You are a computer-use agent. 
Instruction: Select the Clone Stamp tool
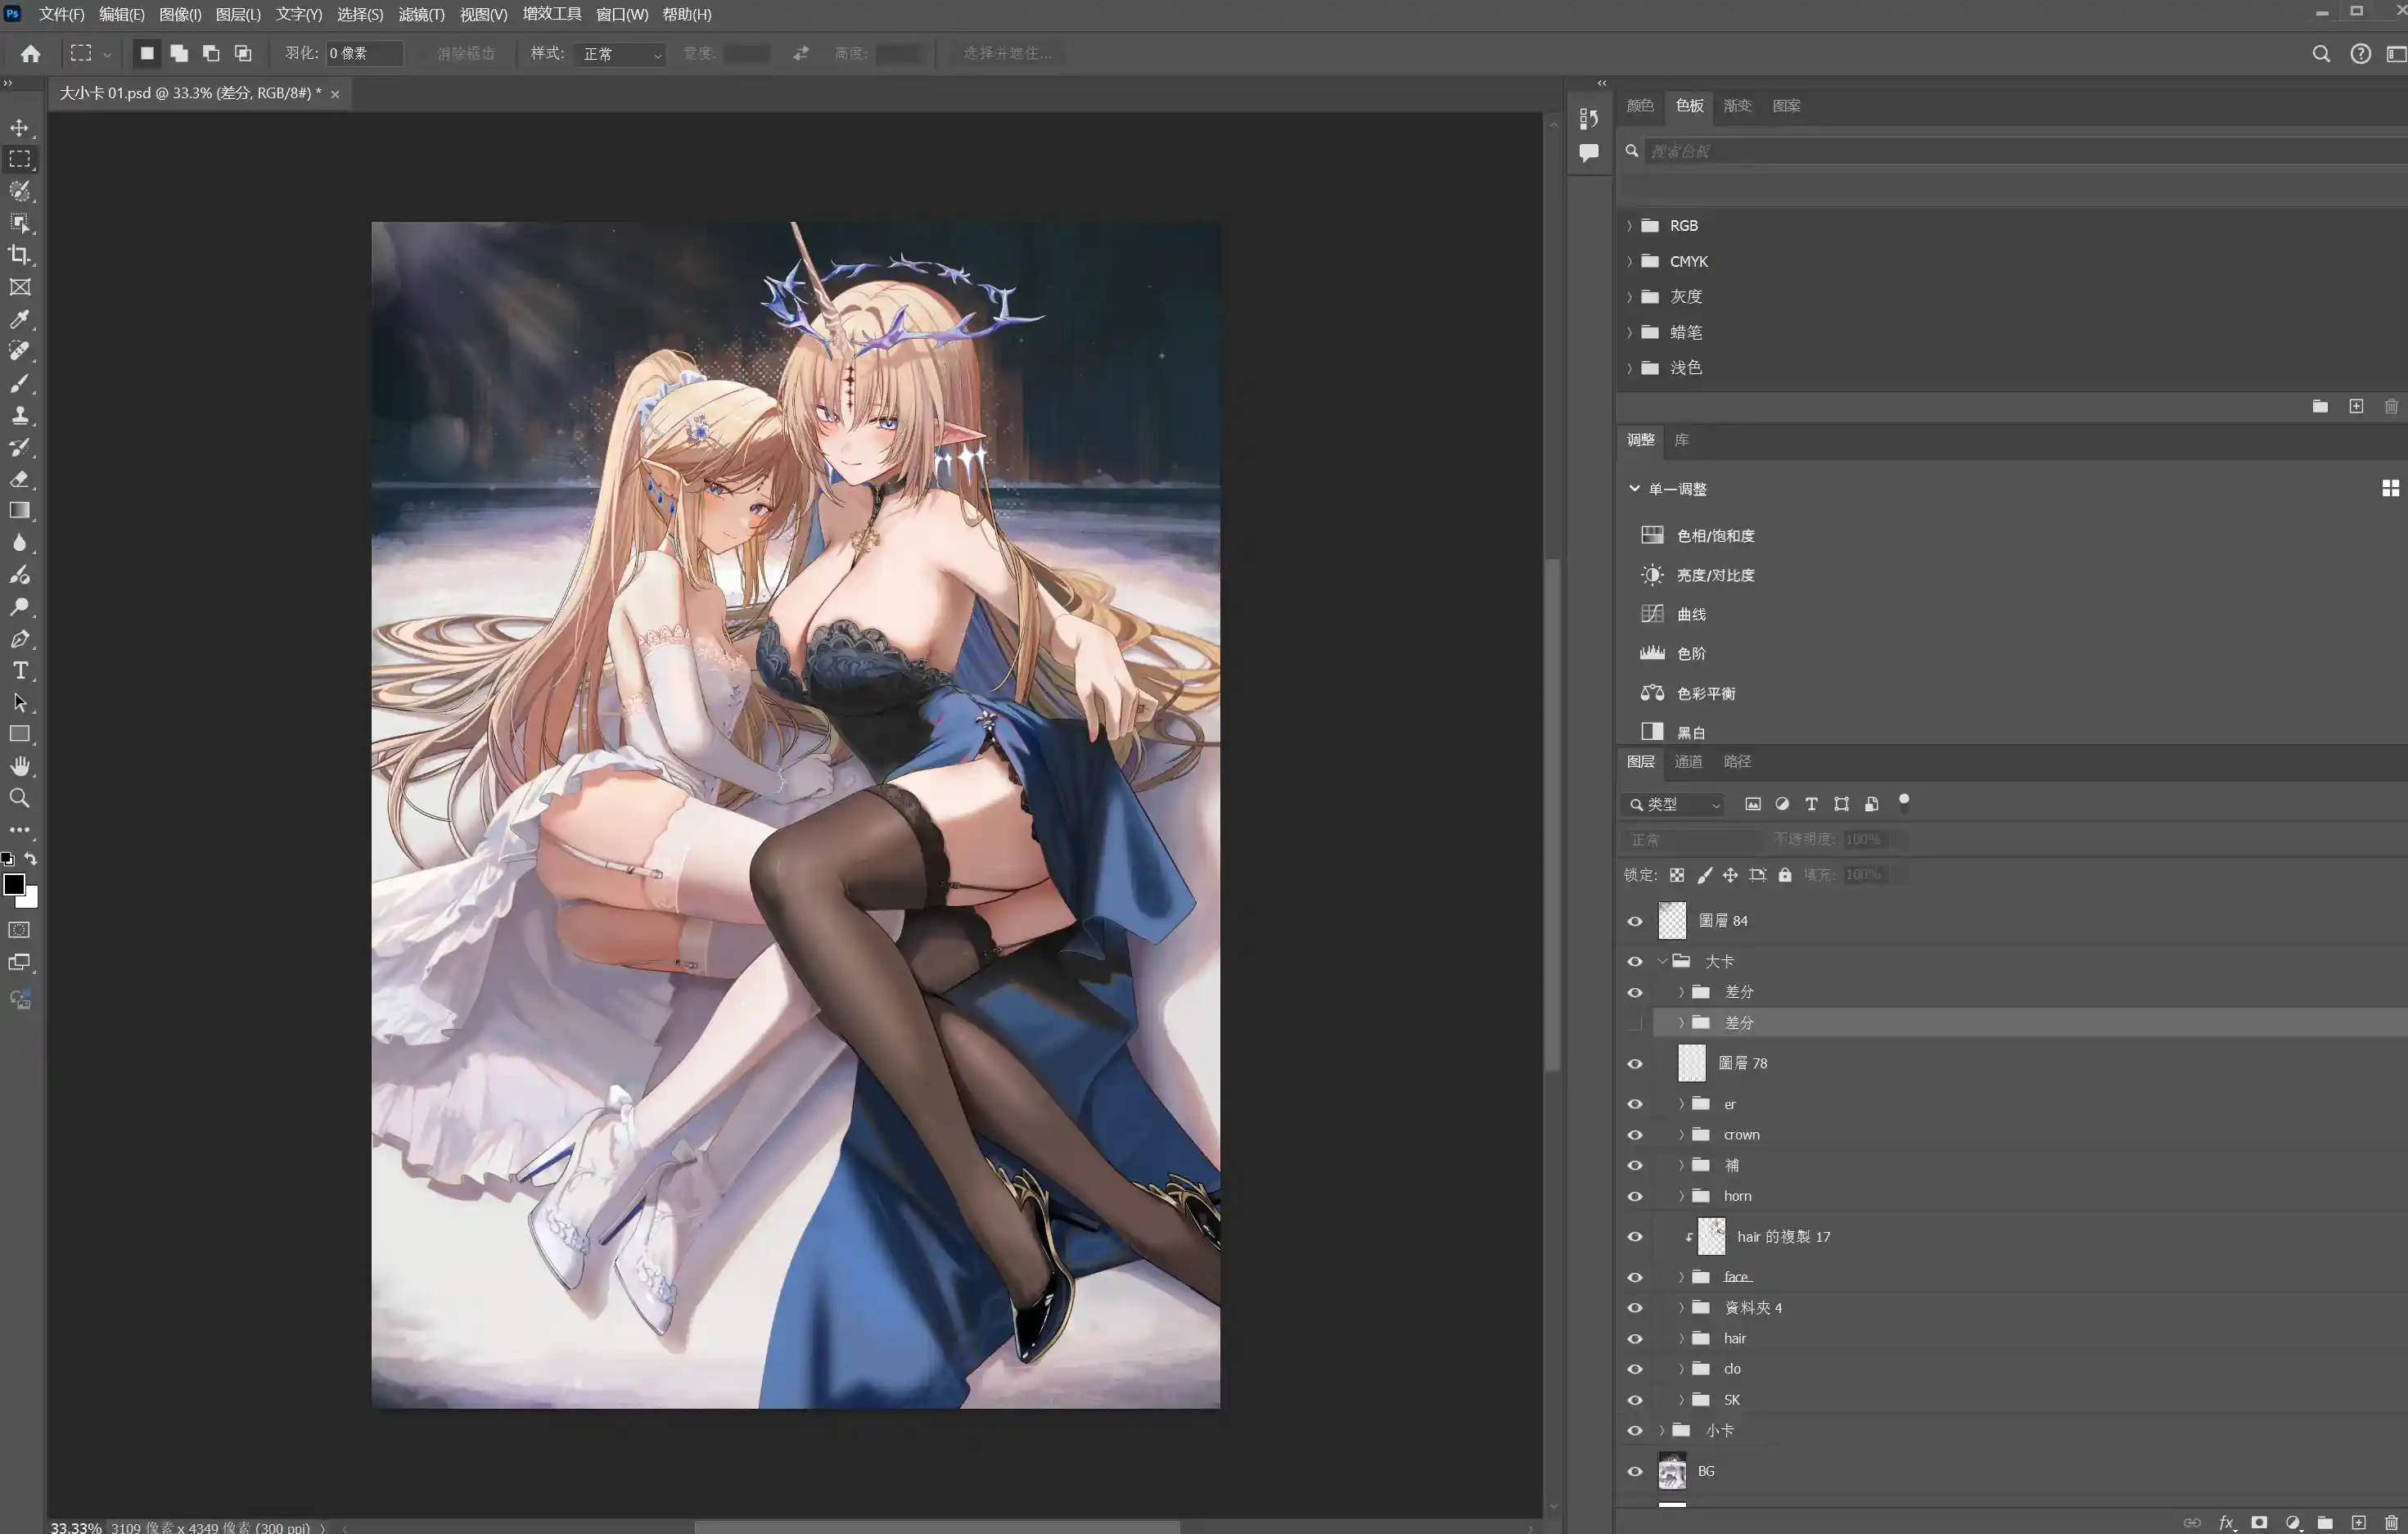click(x=19, y=415)
